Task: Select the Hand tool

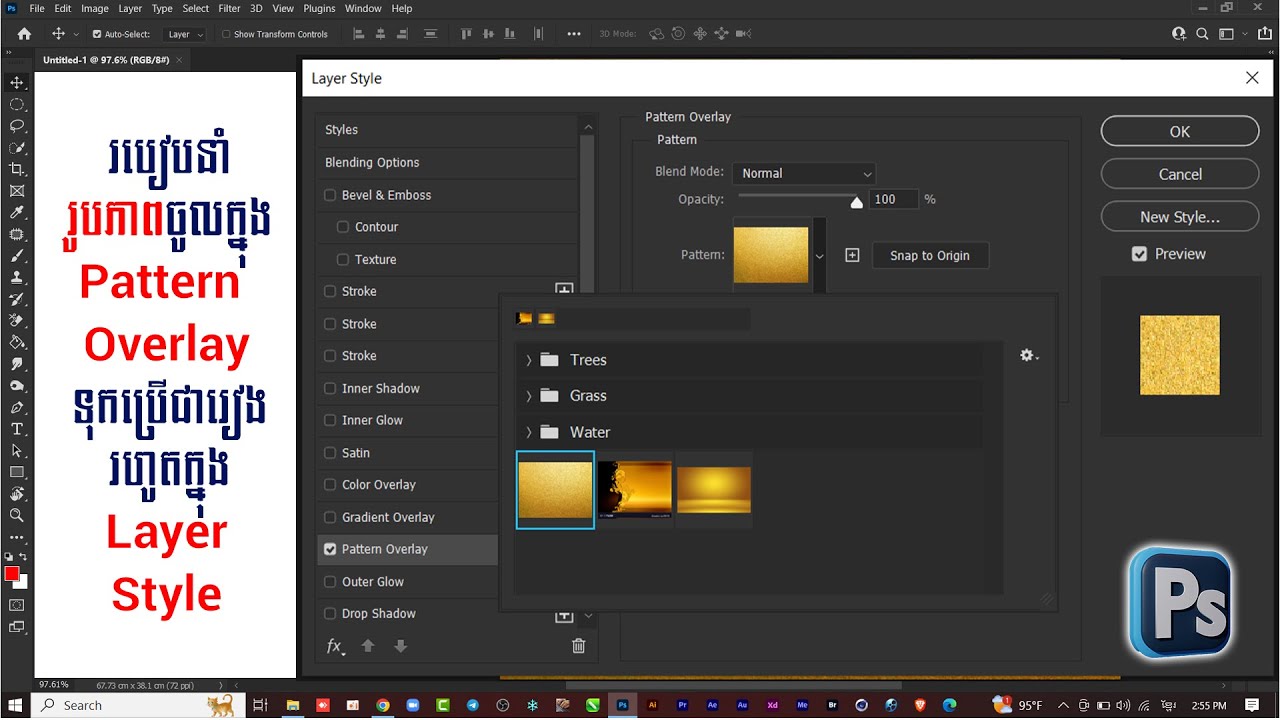Action: (x=17, y=494)
